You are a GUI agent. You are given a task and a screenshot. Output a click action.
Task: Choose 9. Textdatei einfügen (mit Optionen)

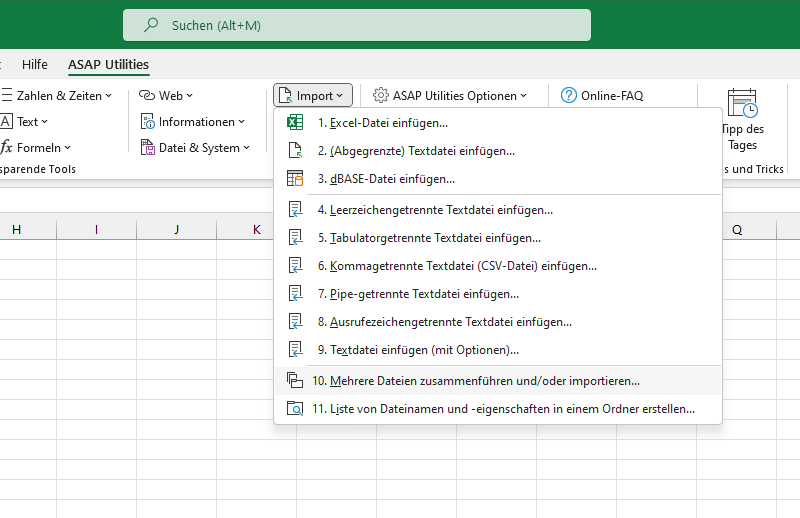(498, 350)
